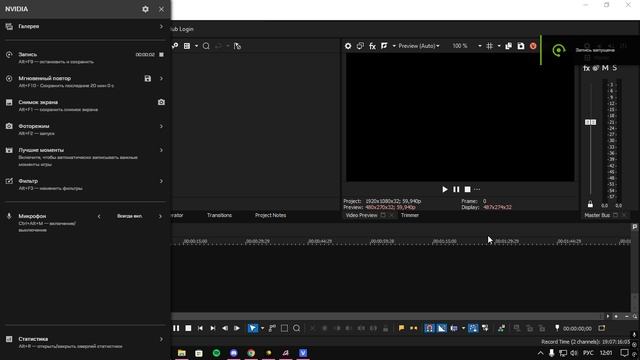Pause timeline playback in transport bar
Screen dimensions: 640x360
(176, 328)
